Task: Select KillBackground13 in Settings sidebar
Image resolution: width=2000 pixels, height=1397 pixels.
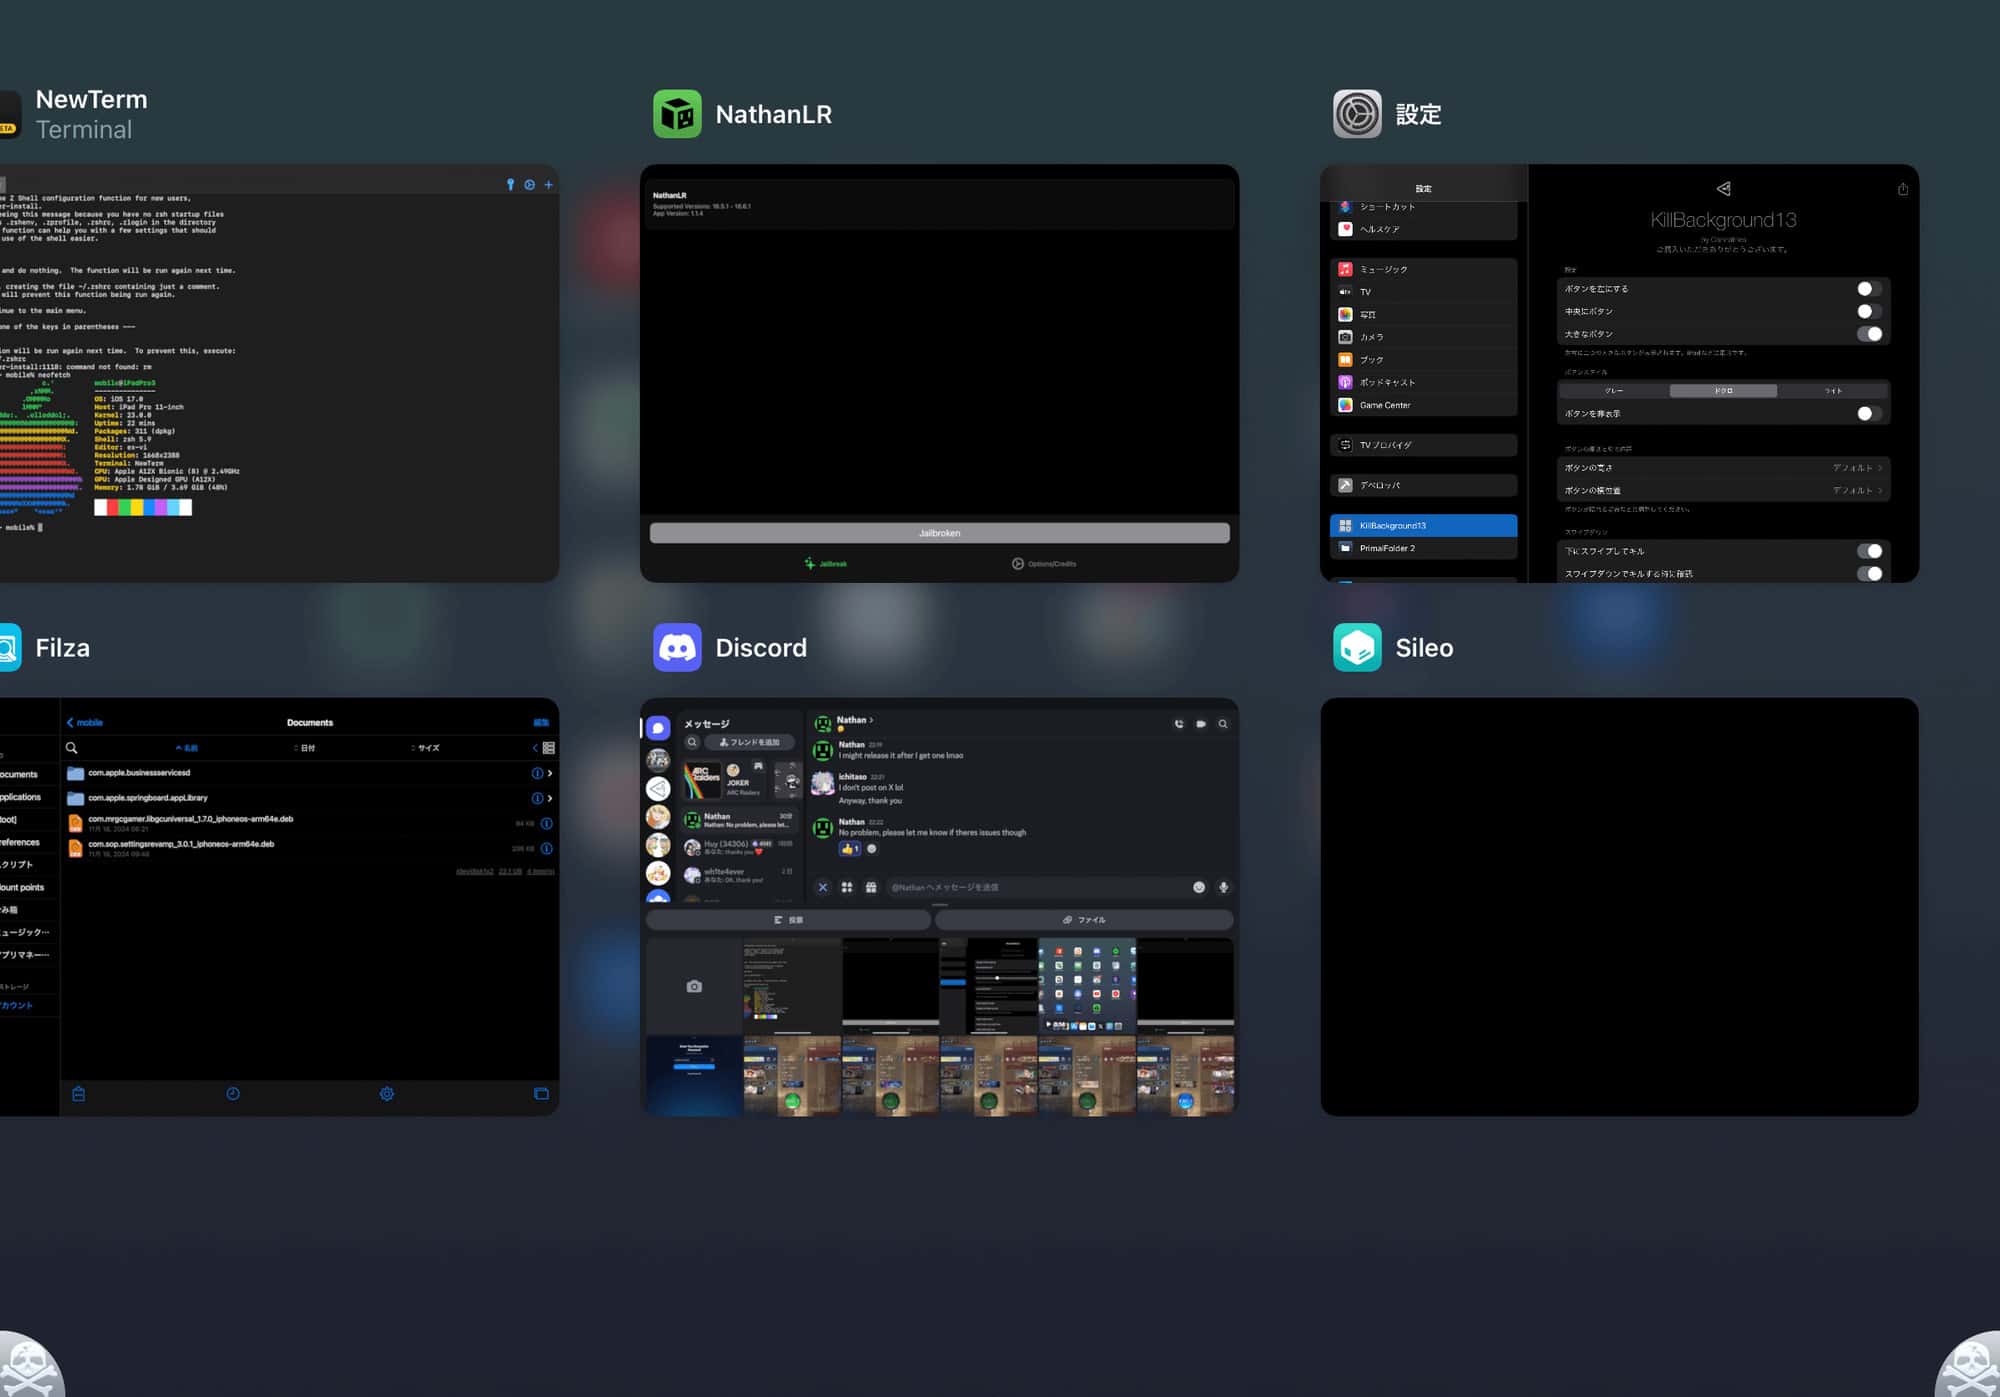Action: (1423, 525)
